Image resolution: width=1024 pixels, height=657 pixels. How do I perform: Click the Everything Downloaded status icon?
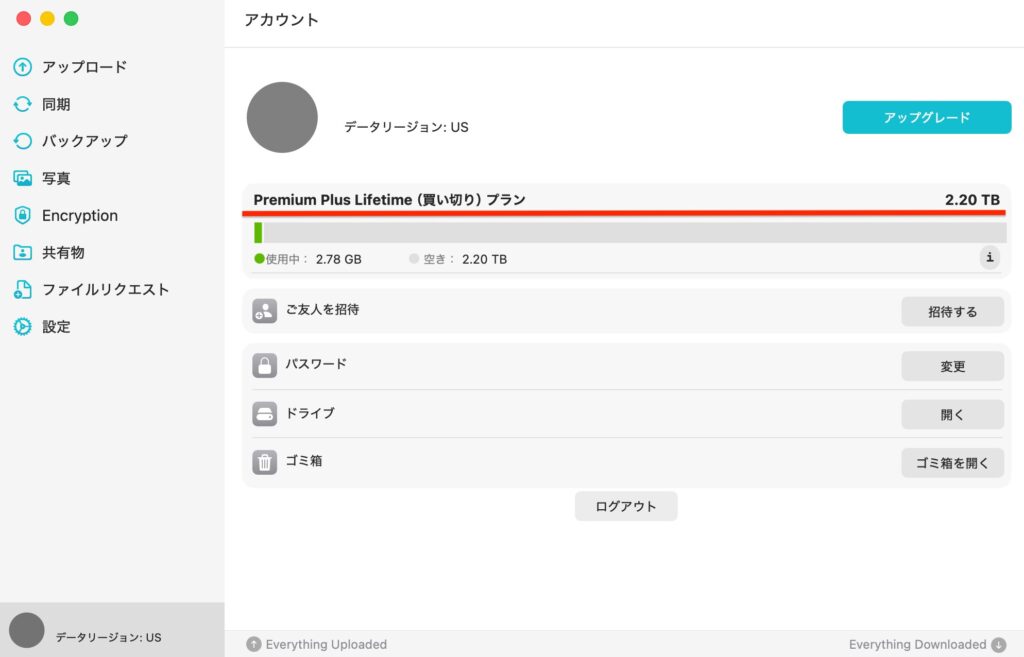(997, 644)
